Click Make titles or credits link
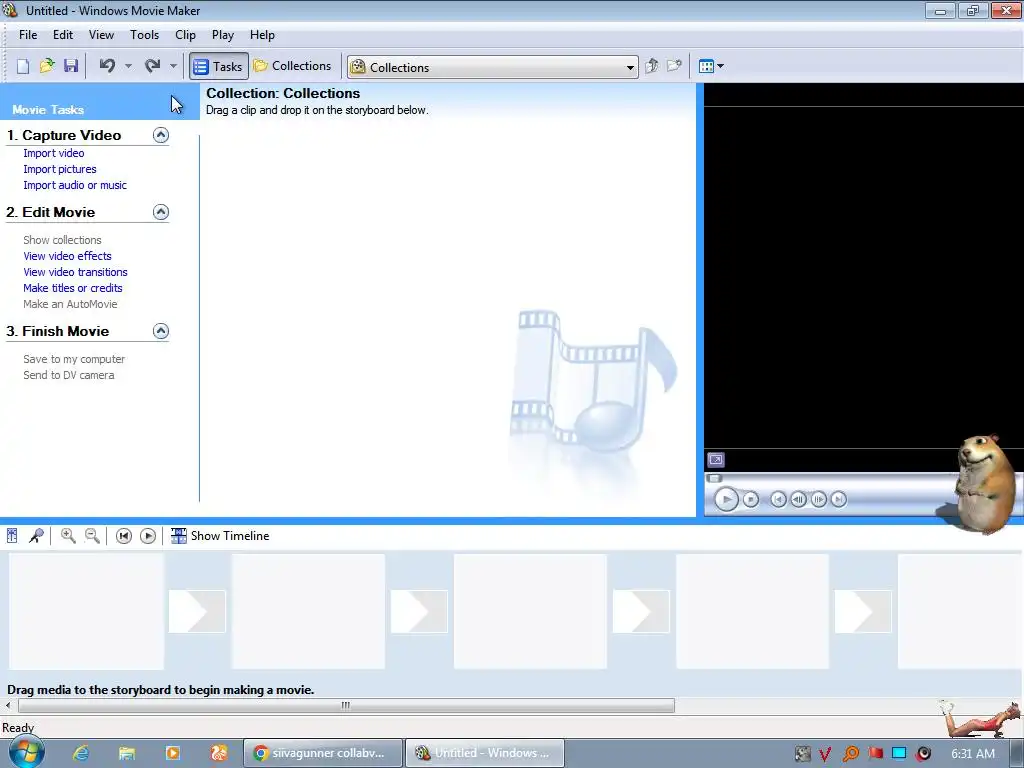Viewport: 1024px width, 768px height. [x=72, y=288]
